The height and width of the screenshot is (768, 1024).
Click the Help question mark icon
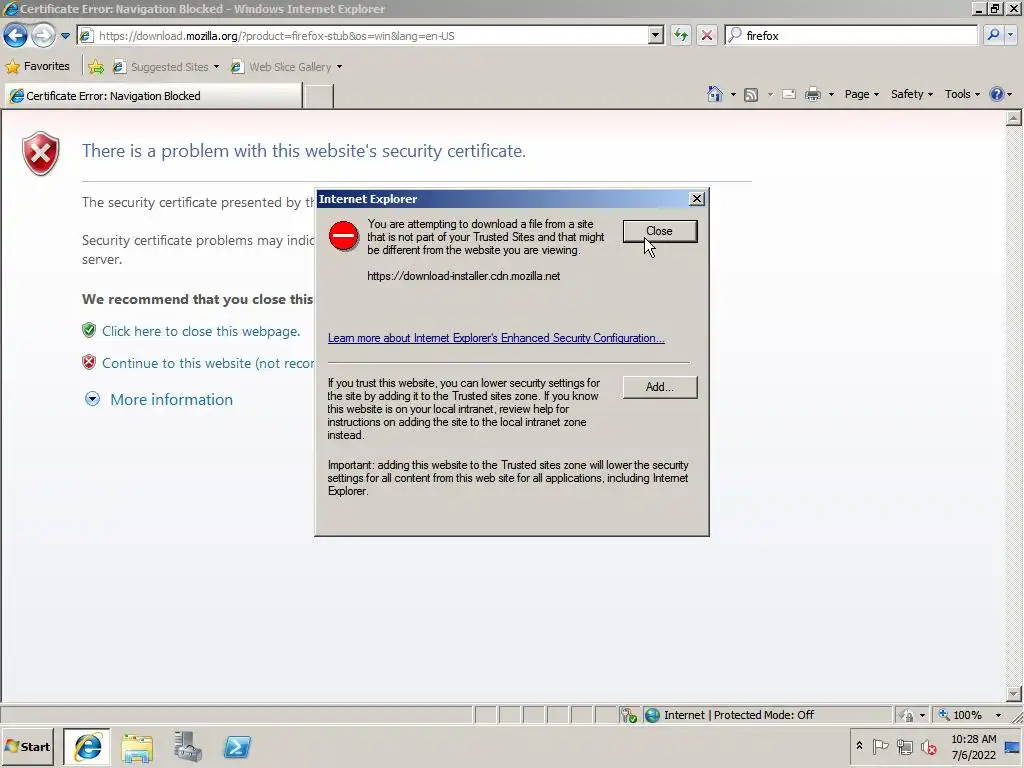coord(997,94)
